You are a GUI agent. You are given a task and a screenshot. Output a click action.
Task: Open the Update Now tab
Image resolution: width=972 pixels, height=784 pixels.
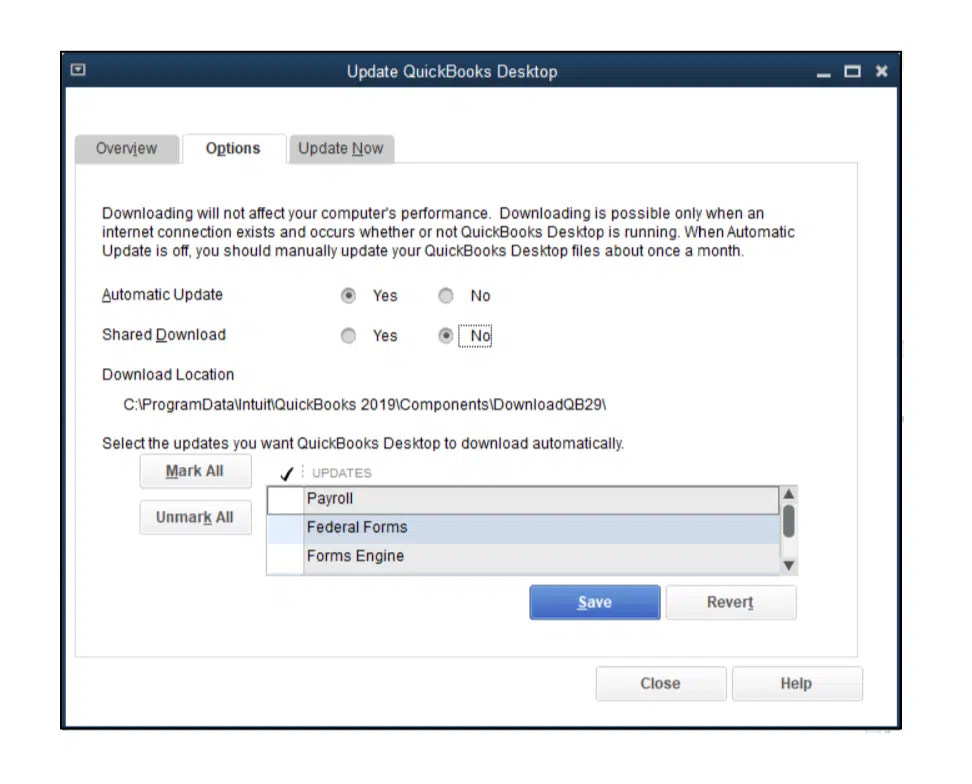coord(341,149)
